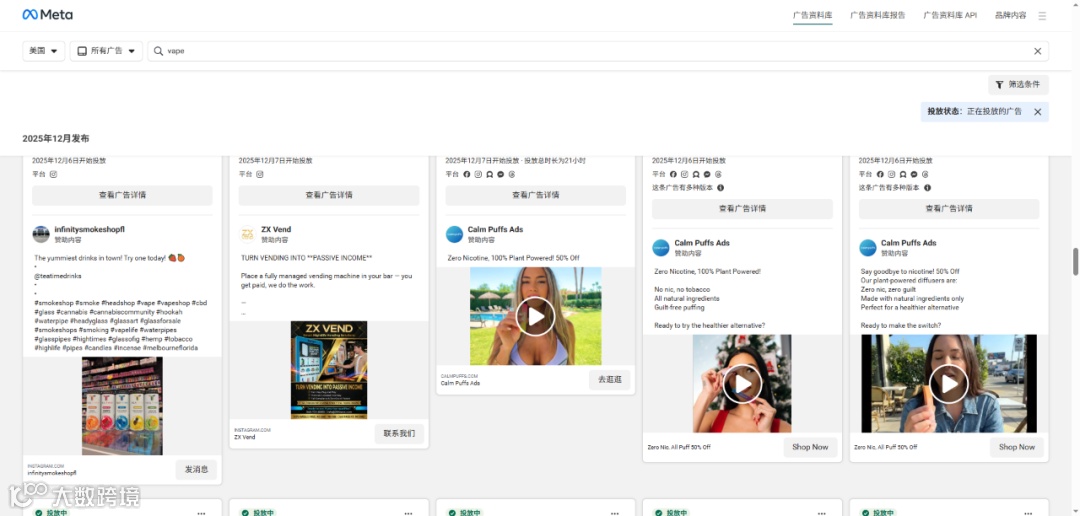Click Messenger icon on the 21小时 Calm Puffs ad
The image size is (1080, 516).
click(x=500, y=174)
